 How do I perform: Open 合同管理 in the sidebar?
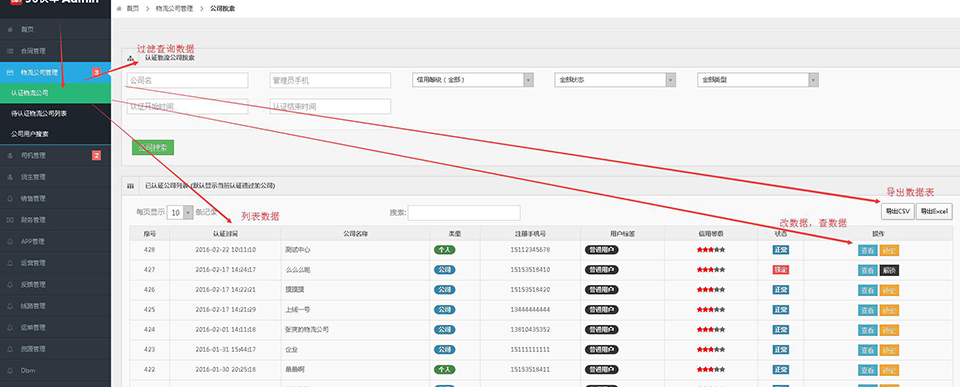[x=55, y=51]
